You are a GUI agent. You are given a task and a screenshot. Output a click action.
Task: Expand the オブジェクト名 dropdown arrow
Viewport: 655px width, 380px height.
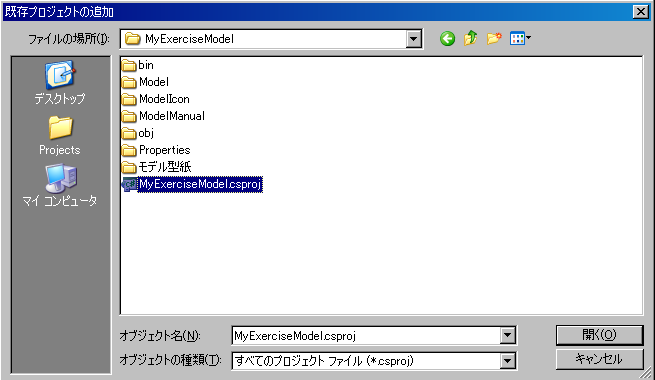508,335
